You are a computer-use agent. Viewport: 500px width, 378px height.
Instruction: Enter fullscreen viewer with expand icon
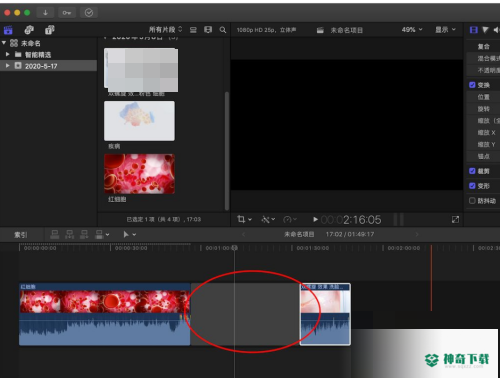pos(455,219)
